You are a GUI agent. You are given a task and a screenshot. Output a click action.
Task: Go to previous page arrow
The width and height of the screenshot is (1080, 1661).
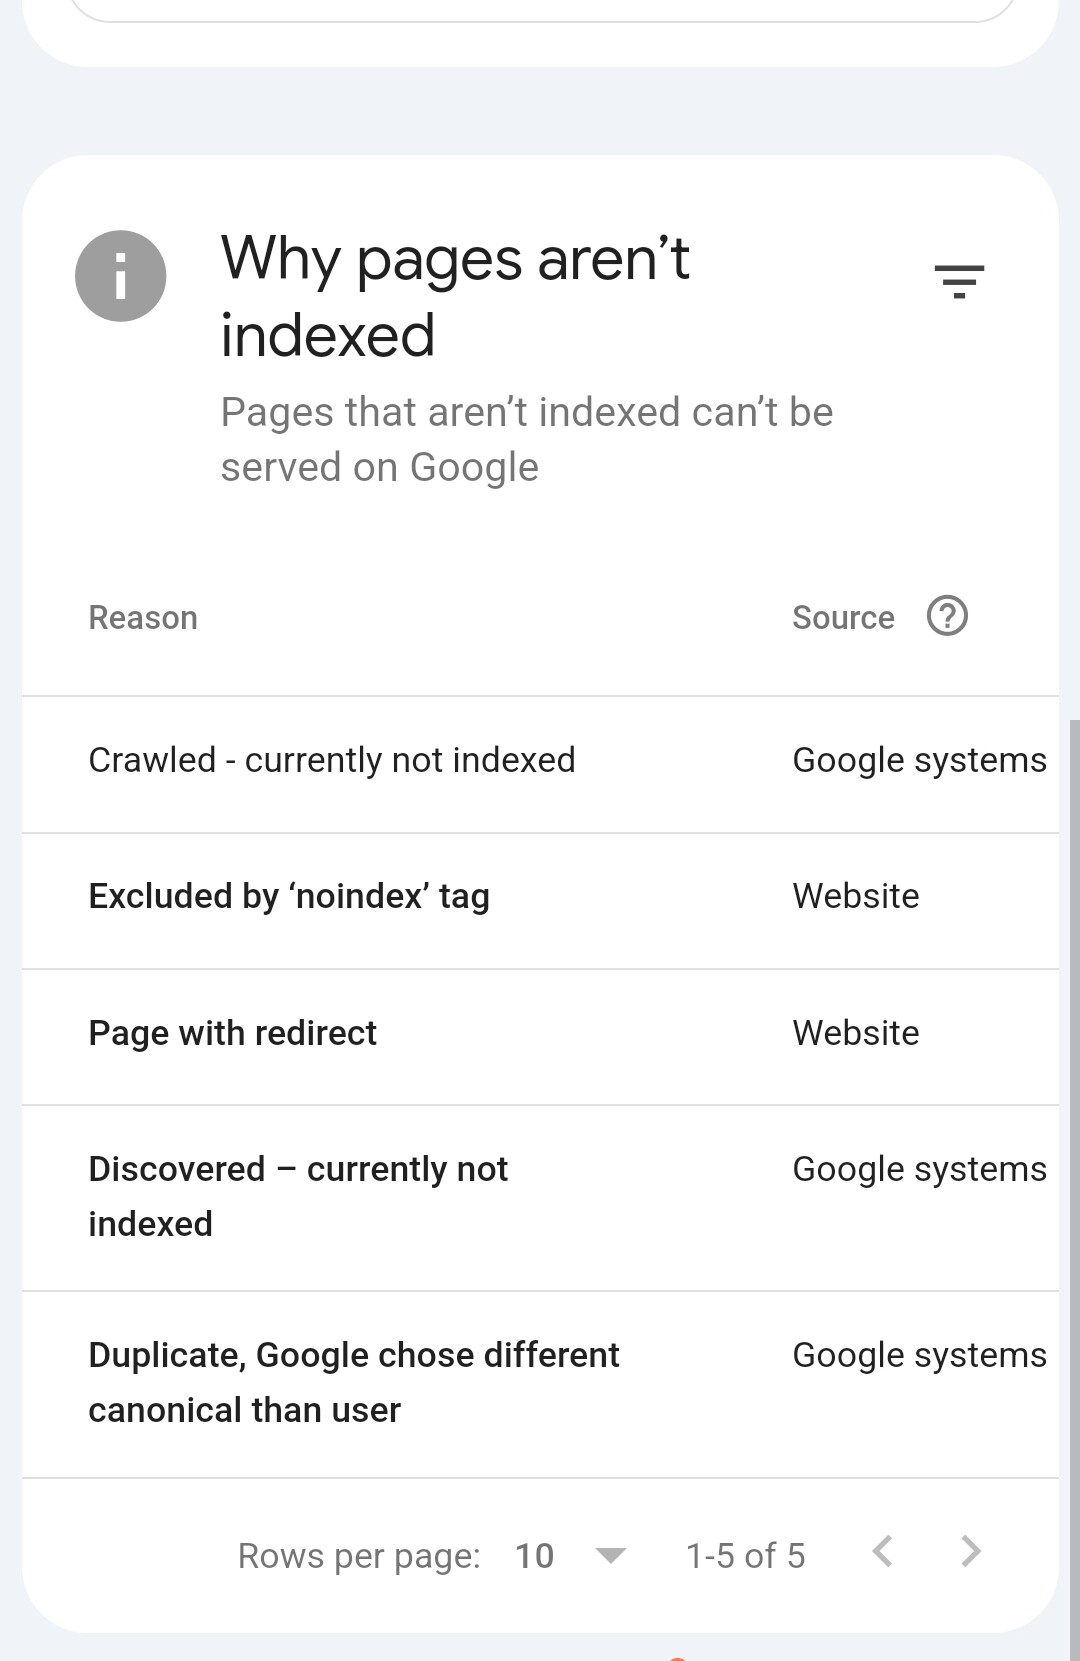tap(882, 1552)
